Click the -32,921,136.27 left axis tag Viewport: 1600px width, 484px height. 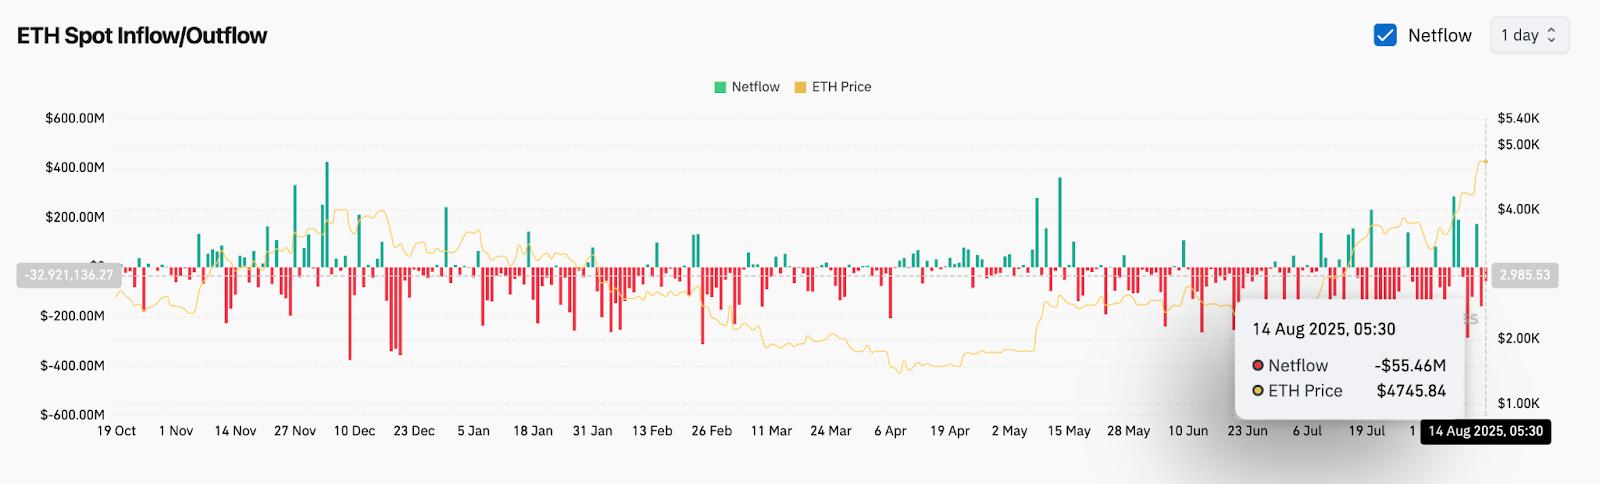[x=66, y=274]
